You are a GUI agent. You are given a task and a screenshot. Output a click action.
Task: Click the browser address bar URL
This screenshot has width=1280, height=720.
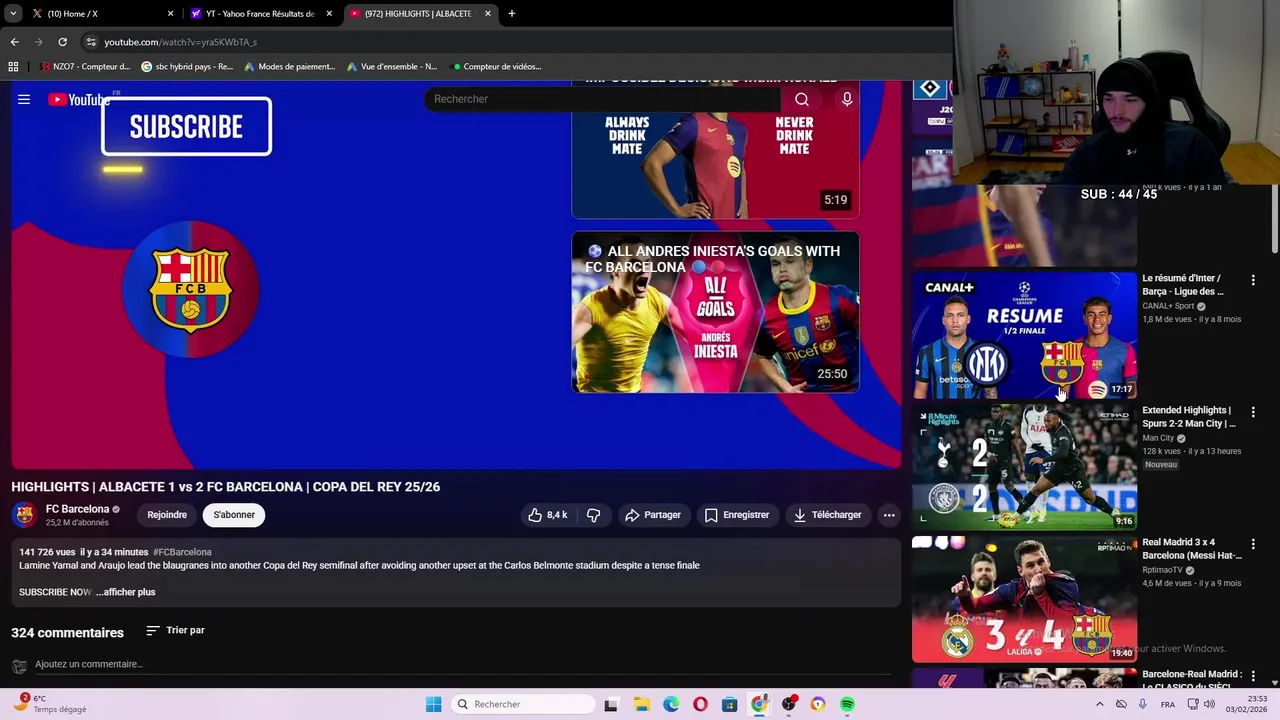pyautogui.click(x=180, y=42)
